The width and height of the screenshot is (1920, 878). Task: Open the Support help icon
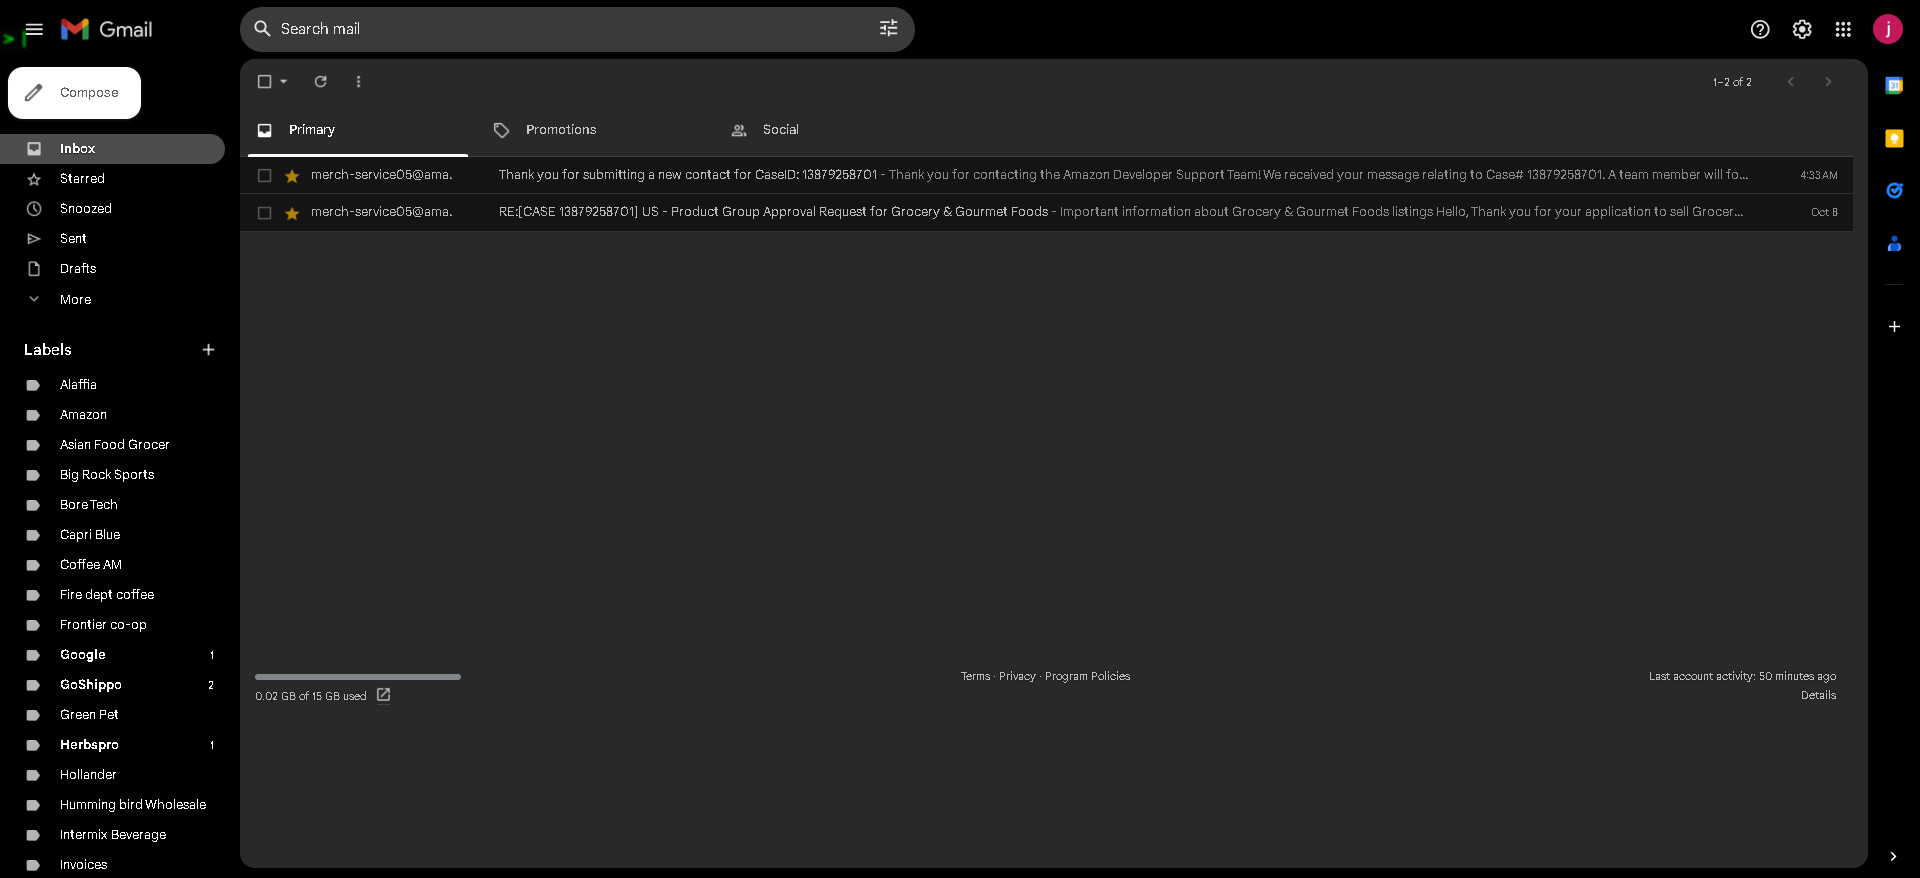[x=1760, y=30]
